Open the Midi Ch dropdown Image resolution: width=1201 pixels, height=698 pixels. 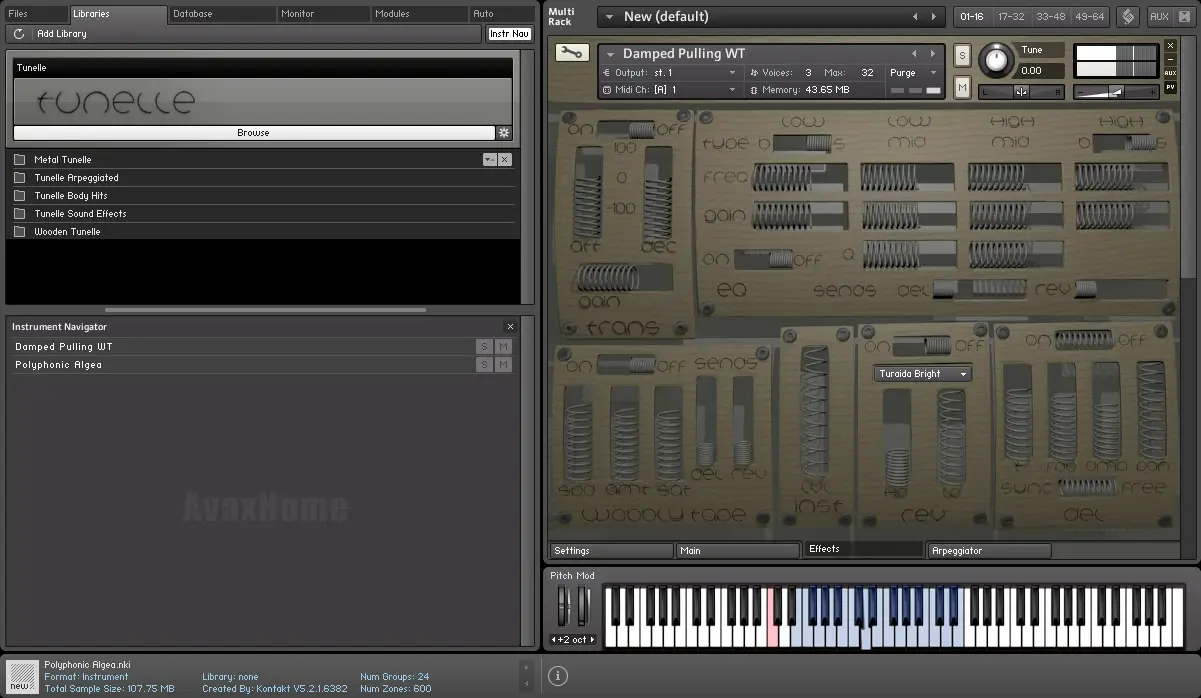click(673, 90)
